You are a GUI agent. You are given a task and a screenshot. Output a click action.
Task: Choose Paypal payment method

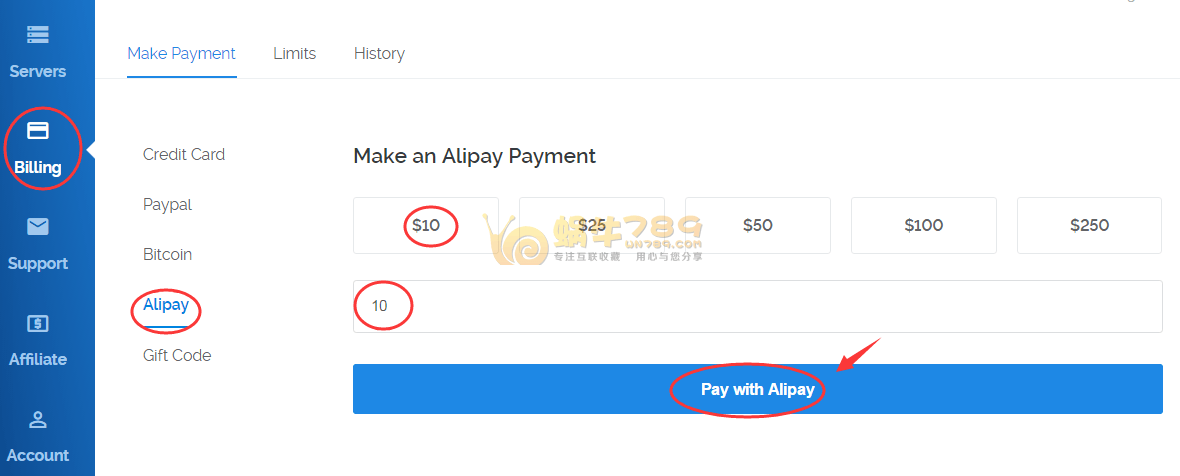(x=167, y=205)
